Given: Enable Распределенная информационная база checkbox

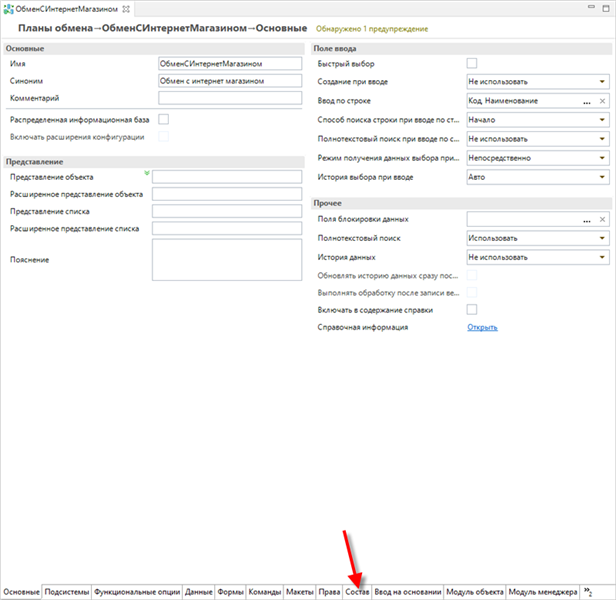Looking at the screenshot, I should pos(164,120).
